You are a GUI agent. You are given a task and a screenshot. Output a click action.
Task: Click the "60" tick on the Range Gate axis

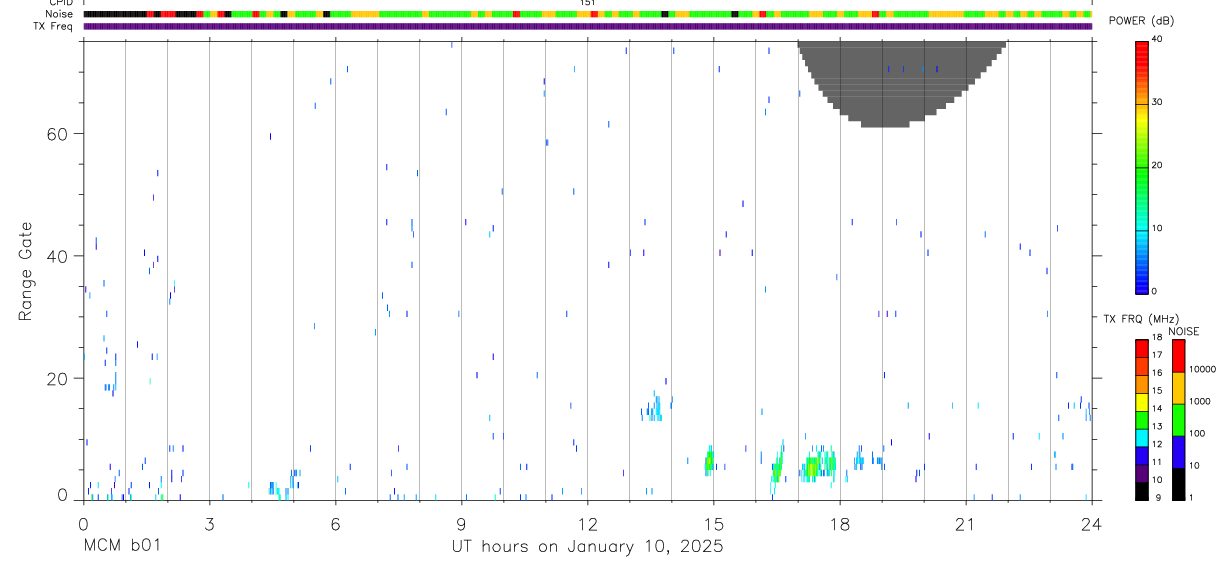(x=58, y=134)
